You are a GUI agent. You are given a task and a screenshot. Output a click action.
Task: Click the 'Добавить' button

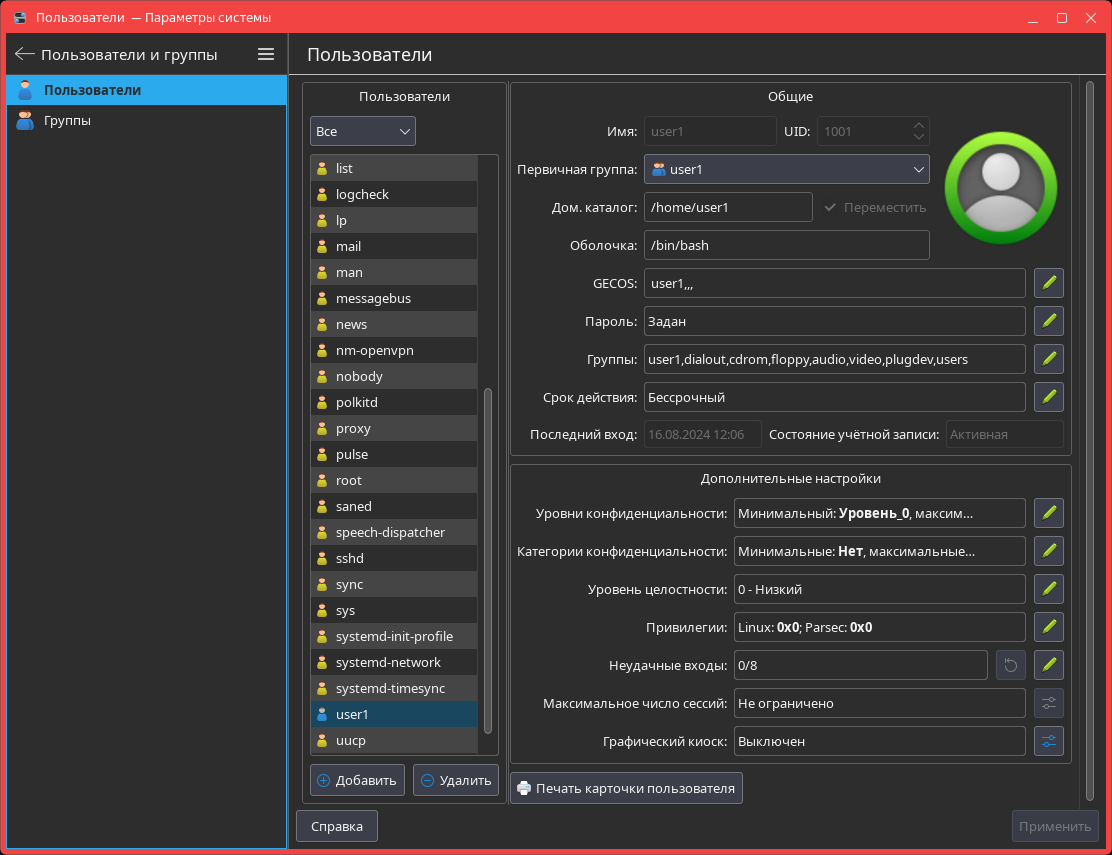click(x=357, y=781)
